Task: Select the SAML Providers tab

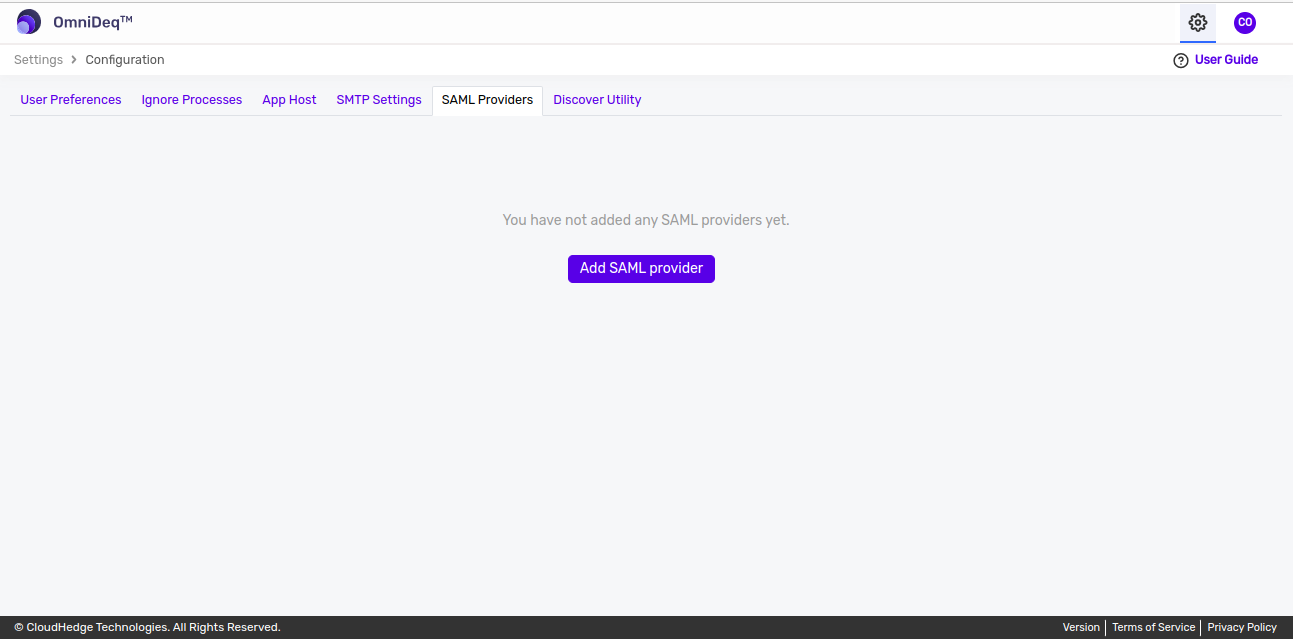Action: 487,100
